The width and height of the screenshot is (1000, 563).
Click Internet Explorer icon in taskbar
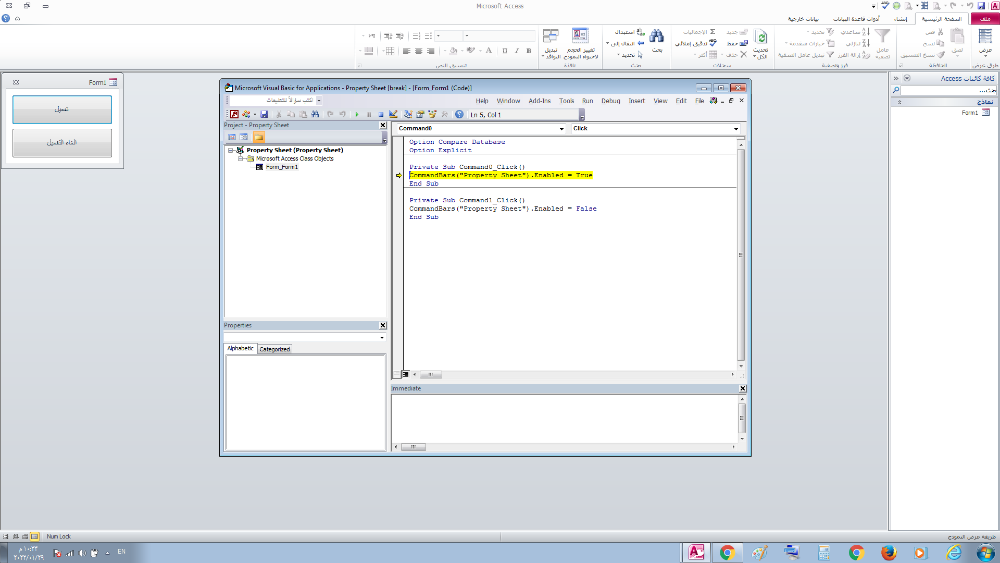pos(954,552)
